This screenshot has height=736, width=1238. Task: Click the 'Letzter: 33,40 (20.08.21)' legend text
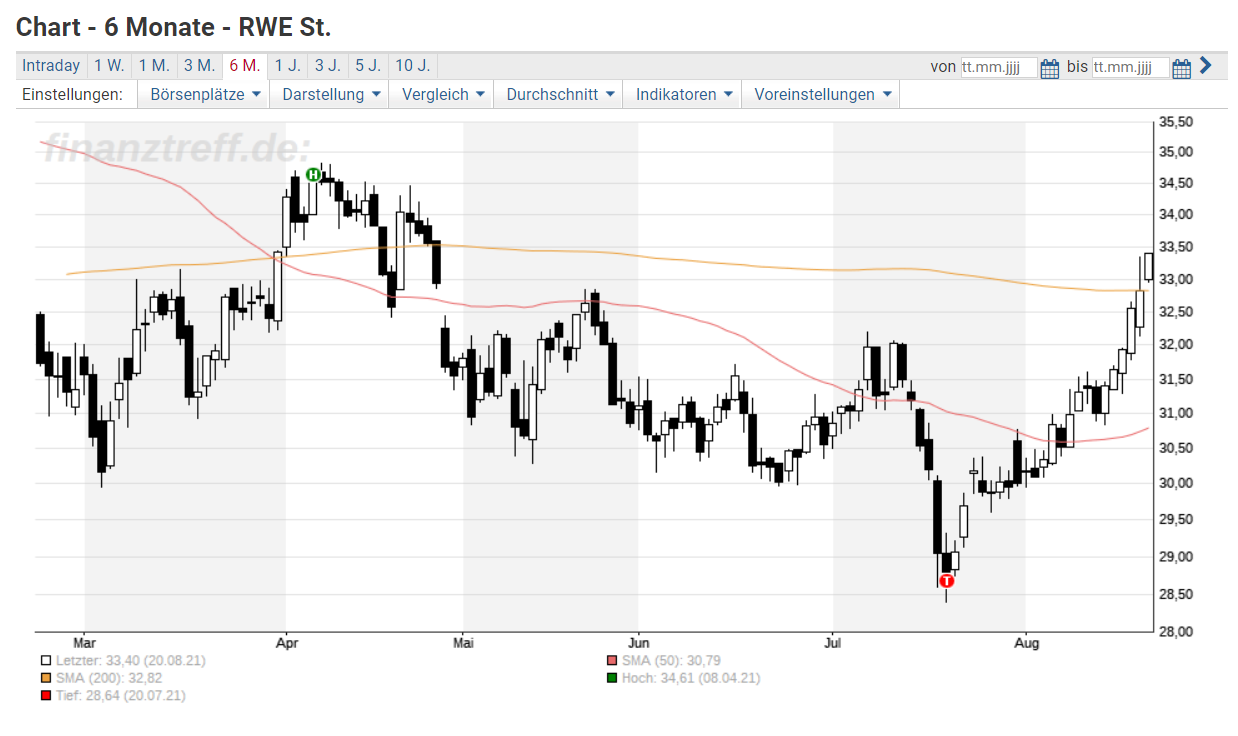point(130,661)
